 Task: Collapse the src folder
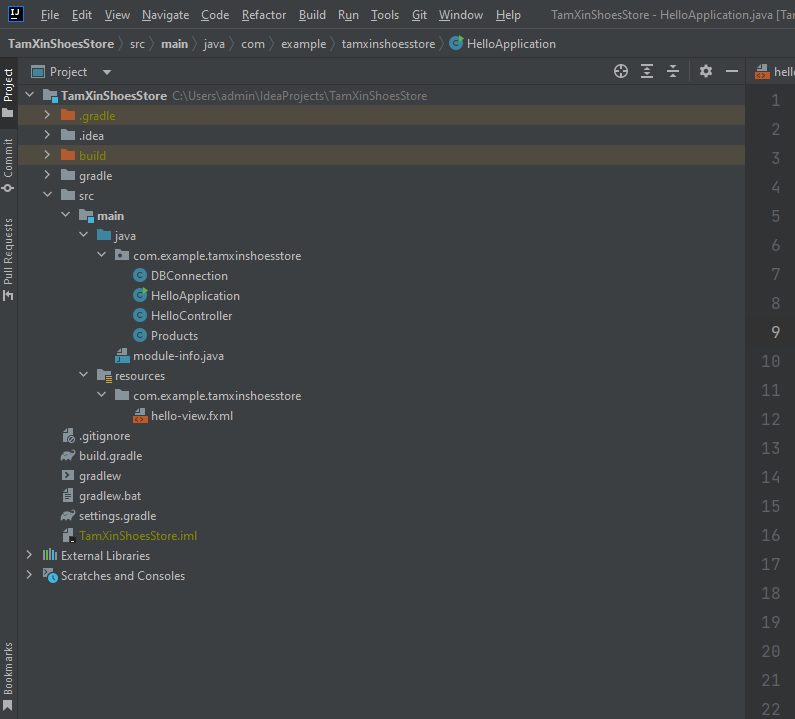point(47,195)
